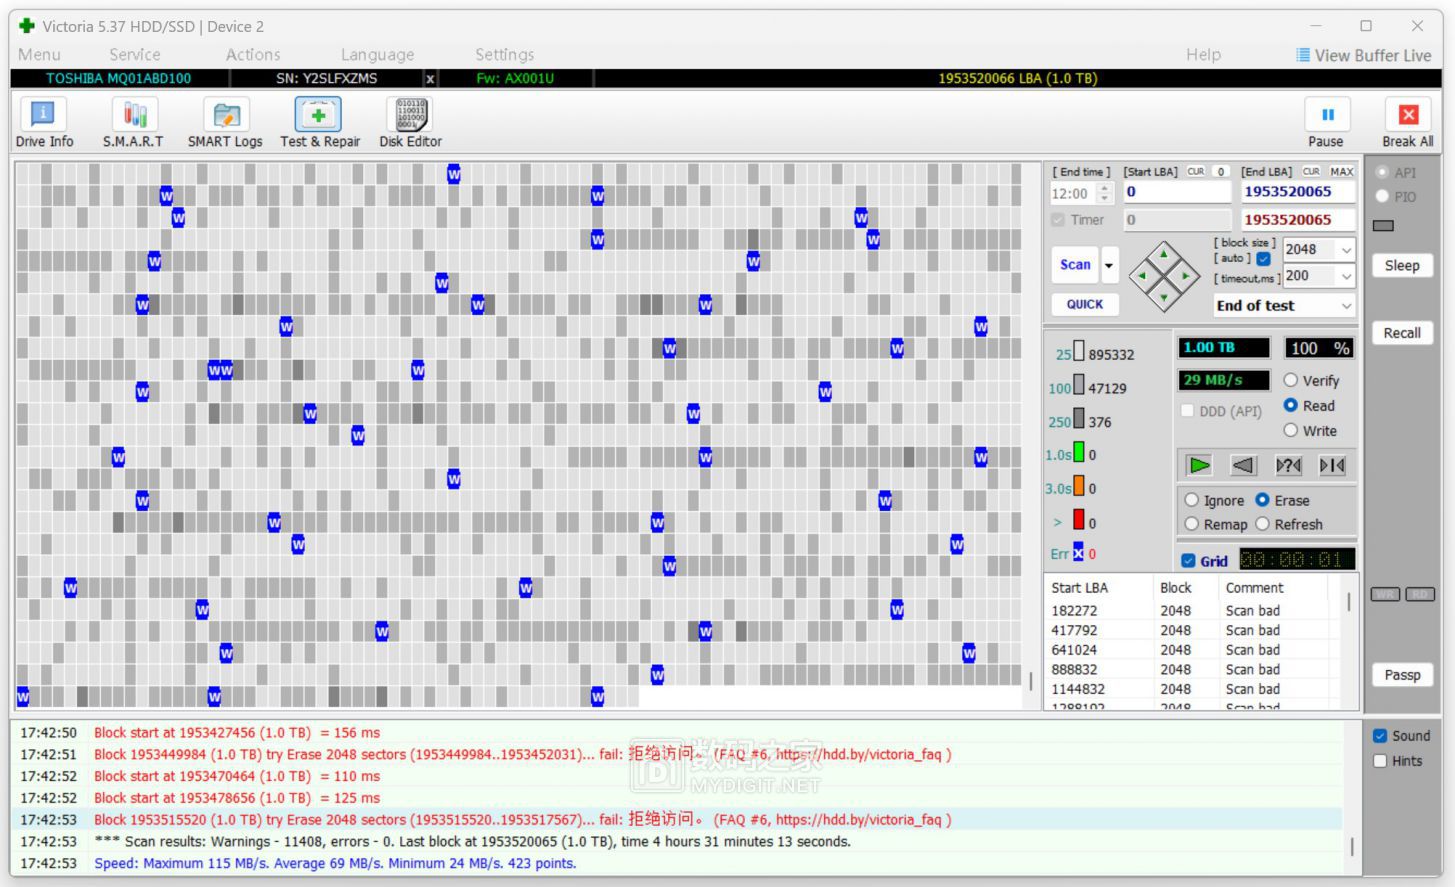The height and width of the screenshot is (887, 1455).
Task: Open the block size 2048 dropdown
Action: coord(1347,250)
